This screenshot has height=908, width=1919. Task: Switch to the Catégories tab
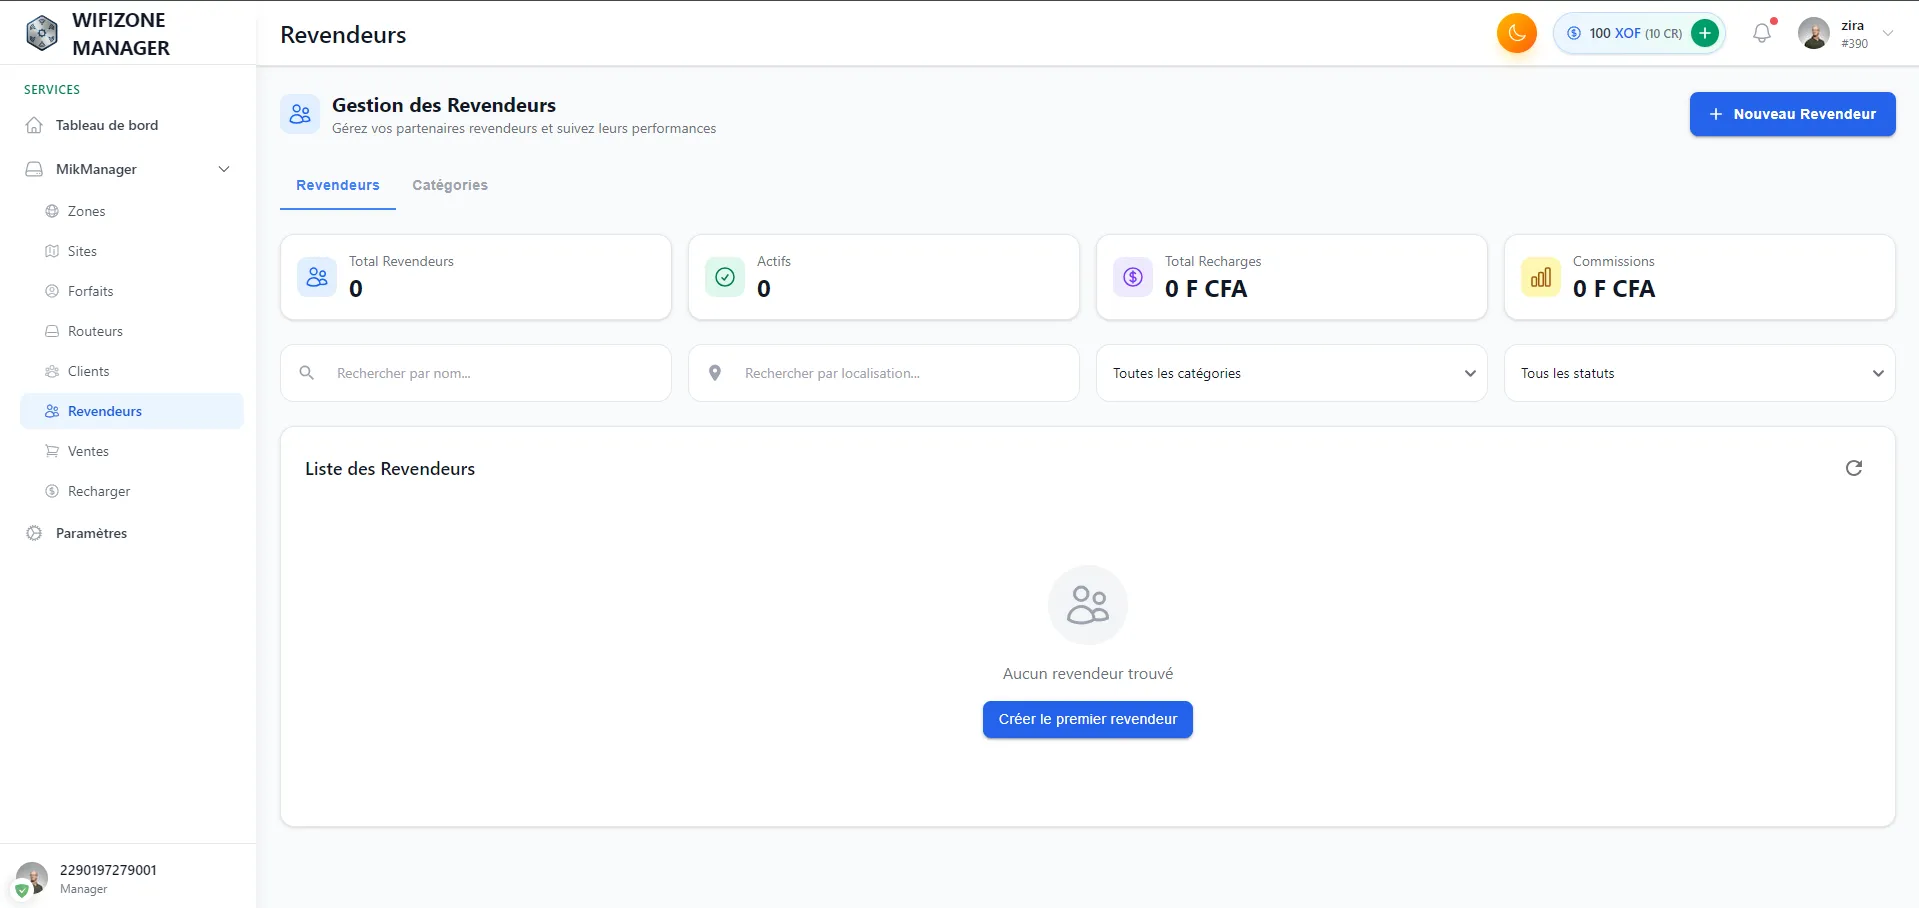(450, 185)
